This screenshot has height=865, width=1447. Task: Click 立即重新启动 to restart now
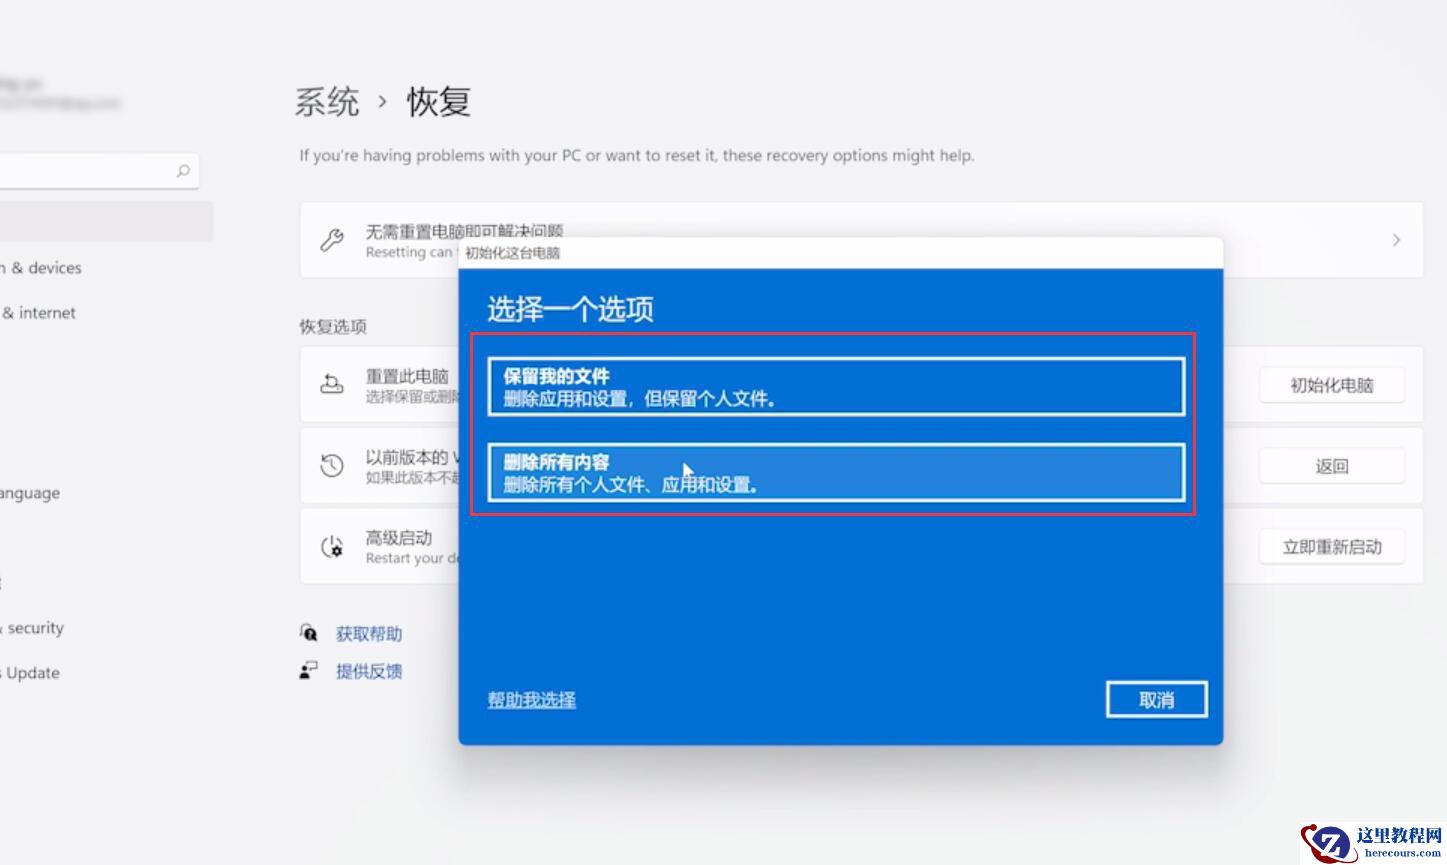coord(1332,546)
